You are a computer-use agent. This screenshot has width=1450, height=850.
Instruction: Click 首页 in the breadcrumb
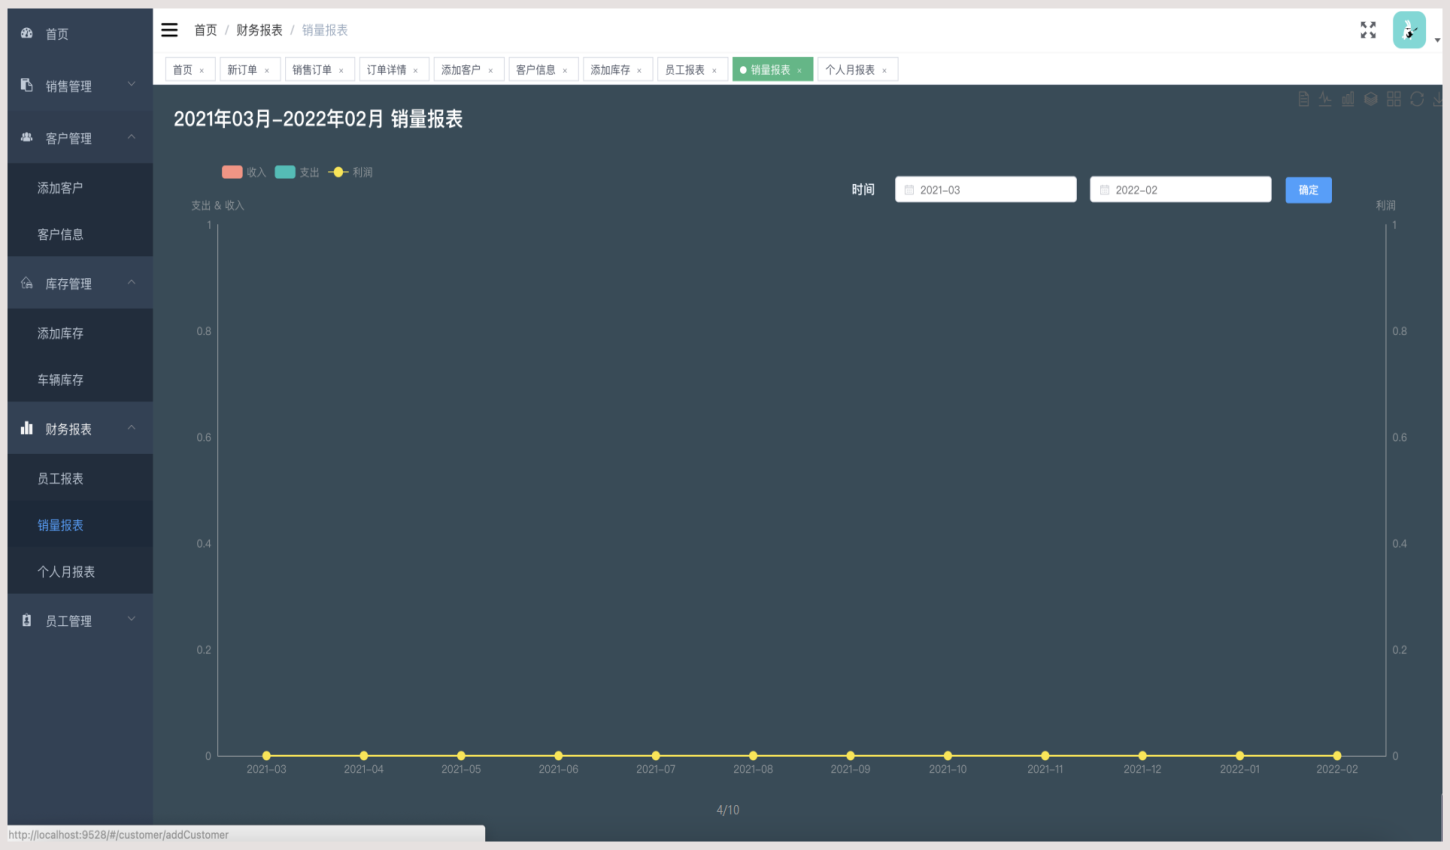tap(205, 30)
